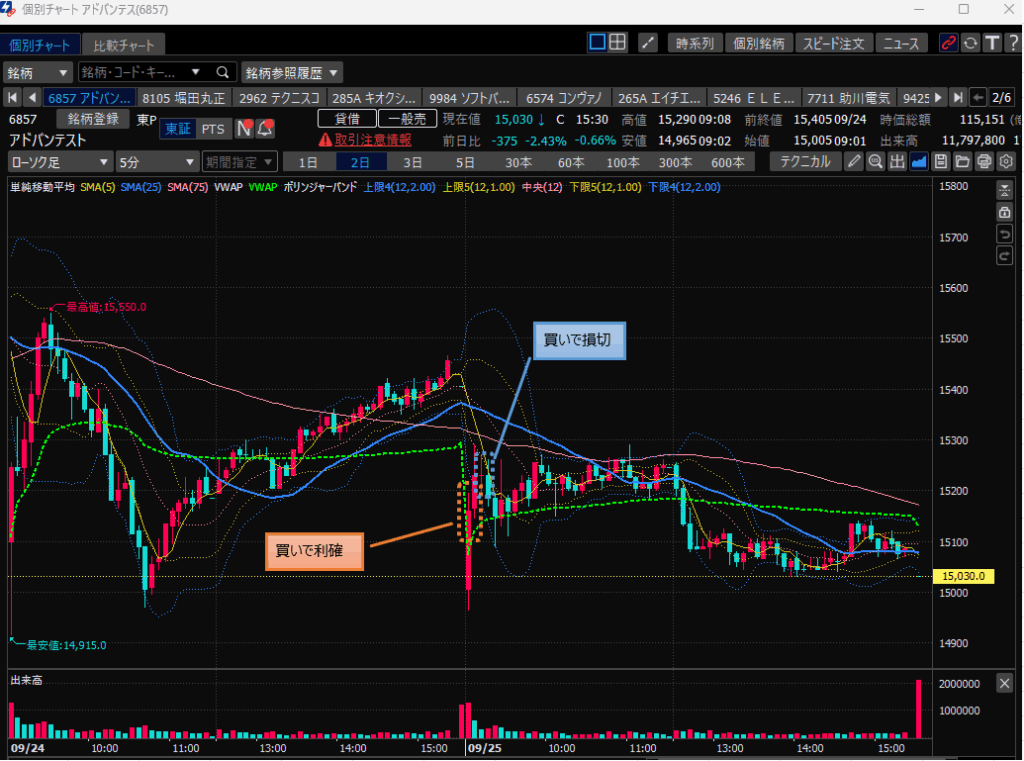The height and width of the screenshot is (761, 1024).
Task: Switch to the 比較チャート tab
Action: [x=125, y=45]
